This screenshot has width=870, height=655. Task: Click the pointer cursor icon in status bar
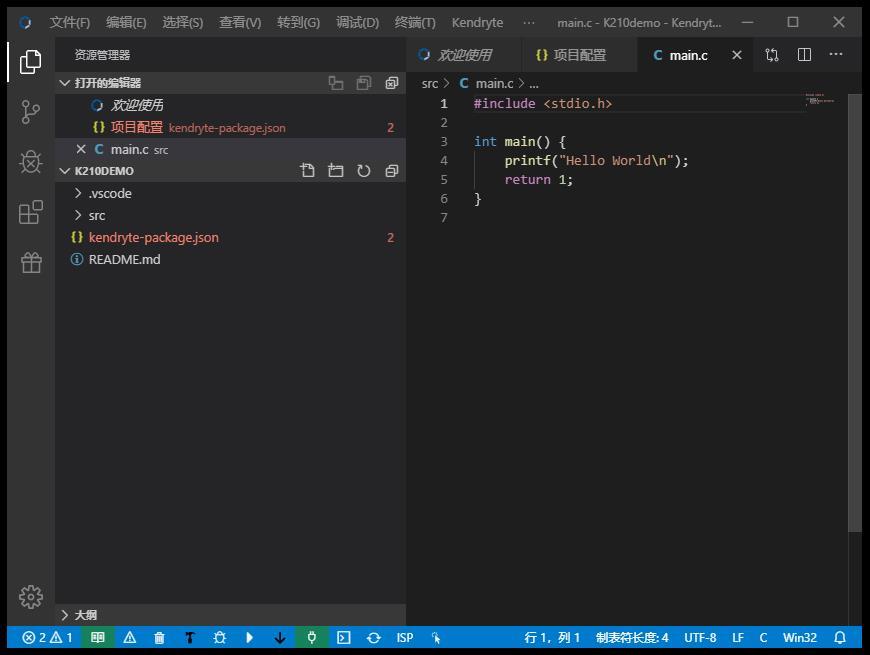coord(436,638)
